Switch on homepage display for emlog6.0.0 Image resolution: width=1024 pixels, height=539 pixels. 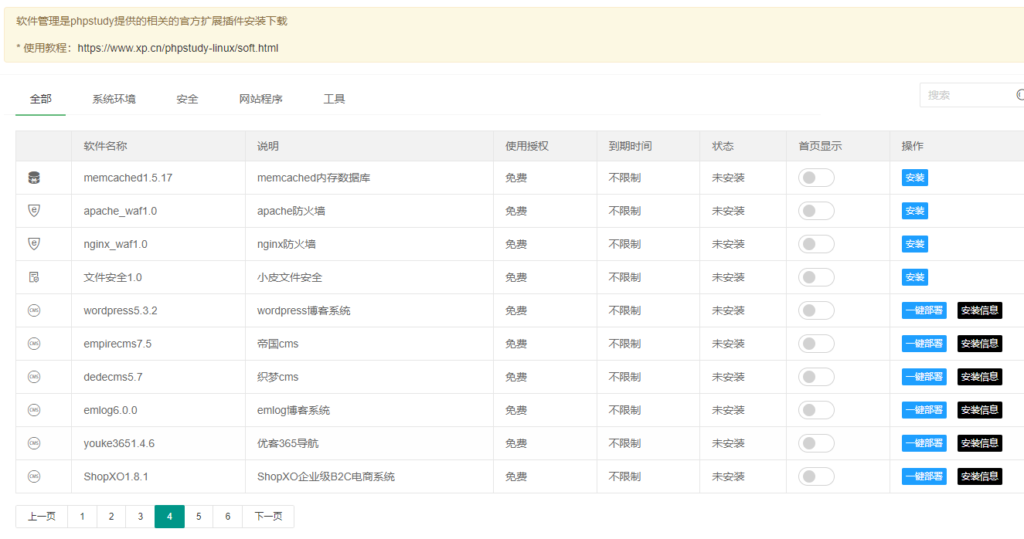pyautogui.click(x=816, y=410)
